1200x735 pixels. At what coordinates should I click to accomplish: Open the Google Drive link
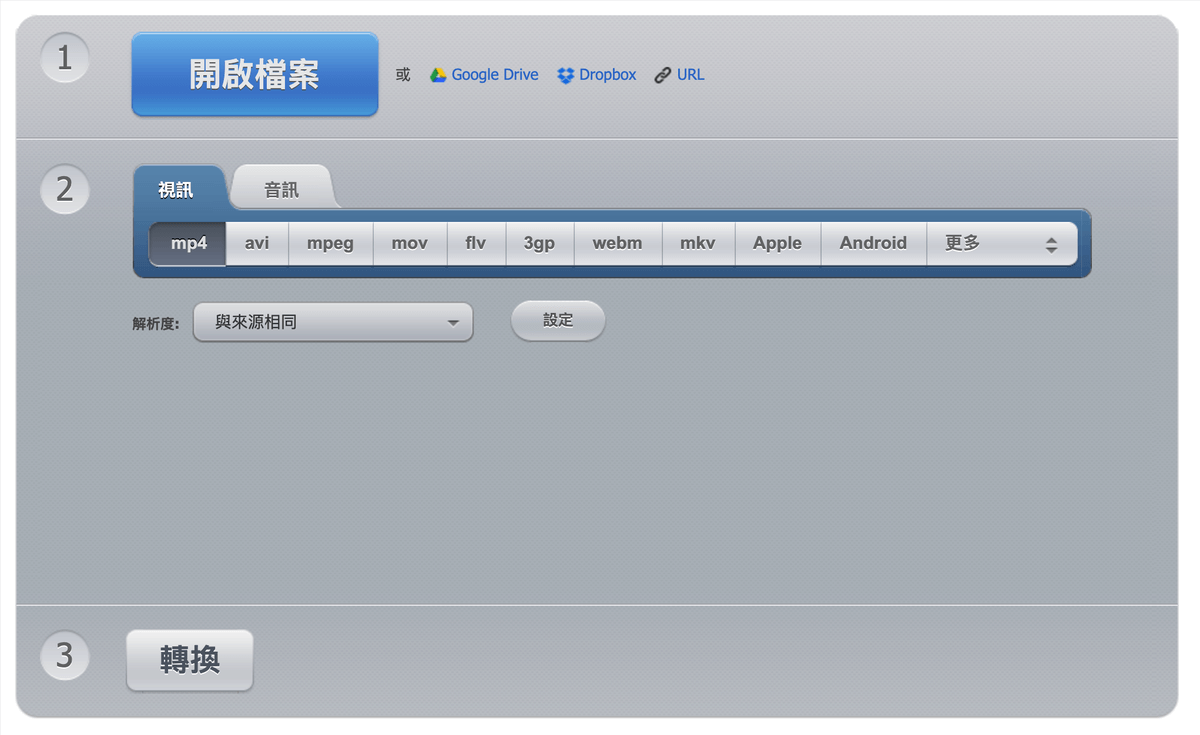pyautogui.click(x=494, y=75)
